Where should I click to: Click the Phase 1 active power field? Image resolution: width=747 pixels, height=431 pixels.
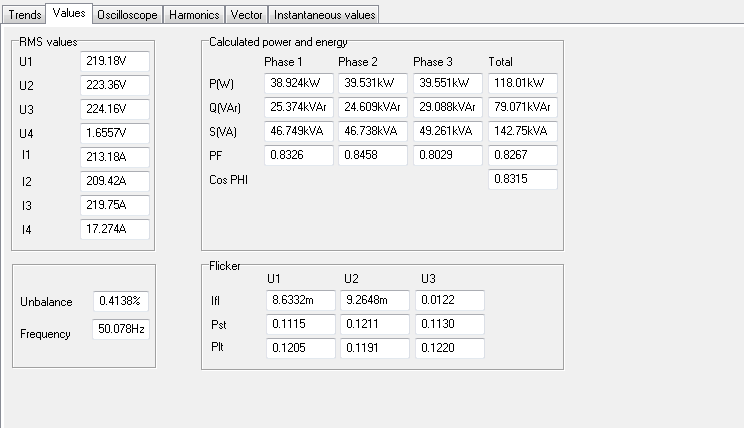(x=298, y=84)
